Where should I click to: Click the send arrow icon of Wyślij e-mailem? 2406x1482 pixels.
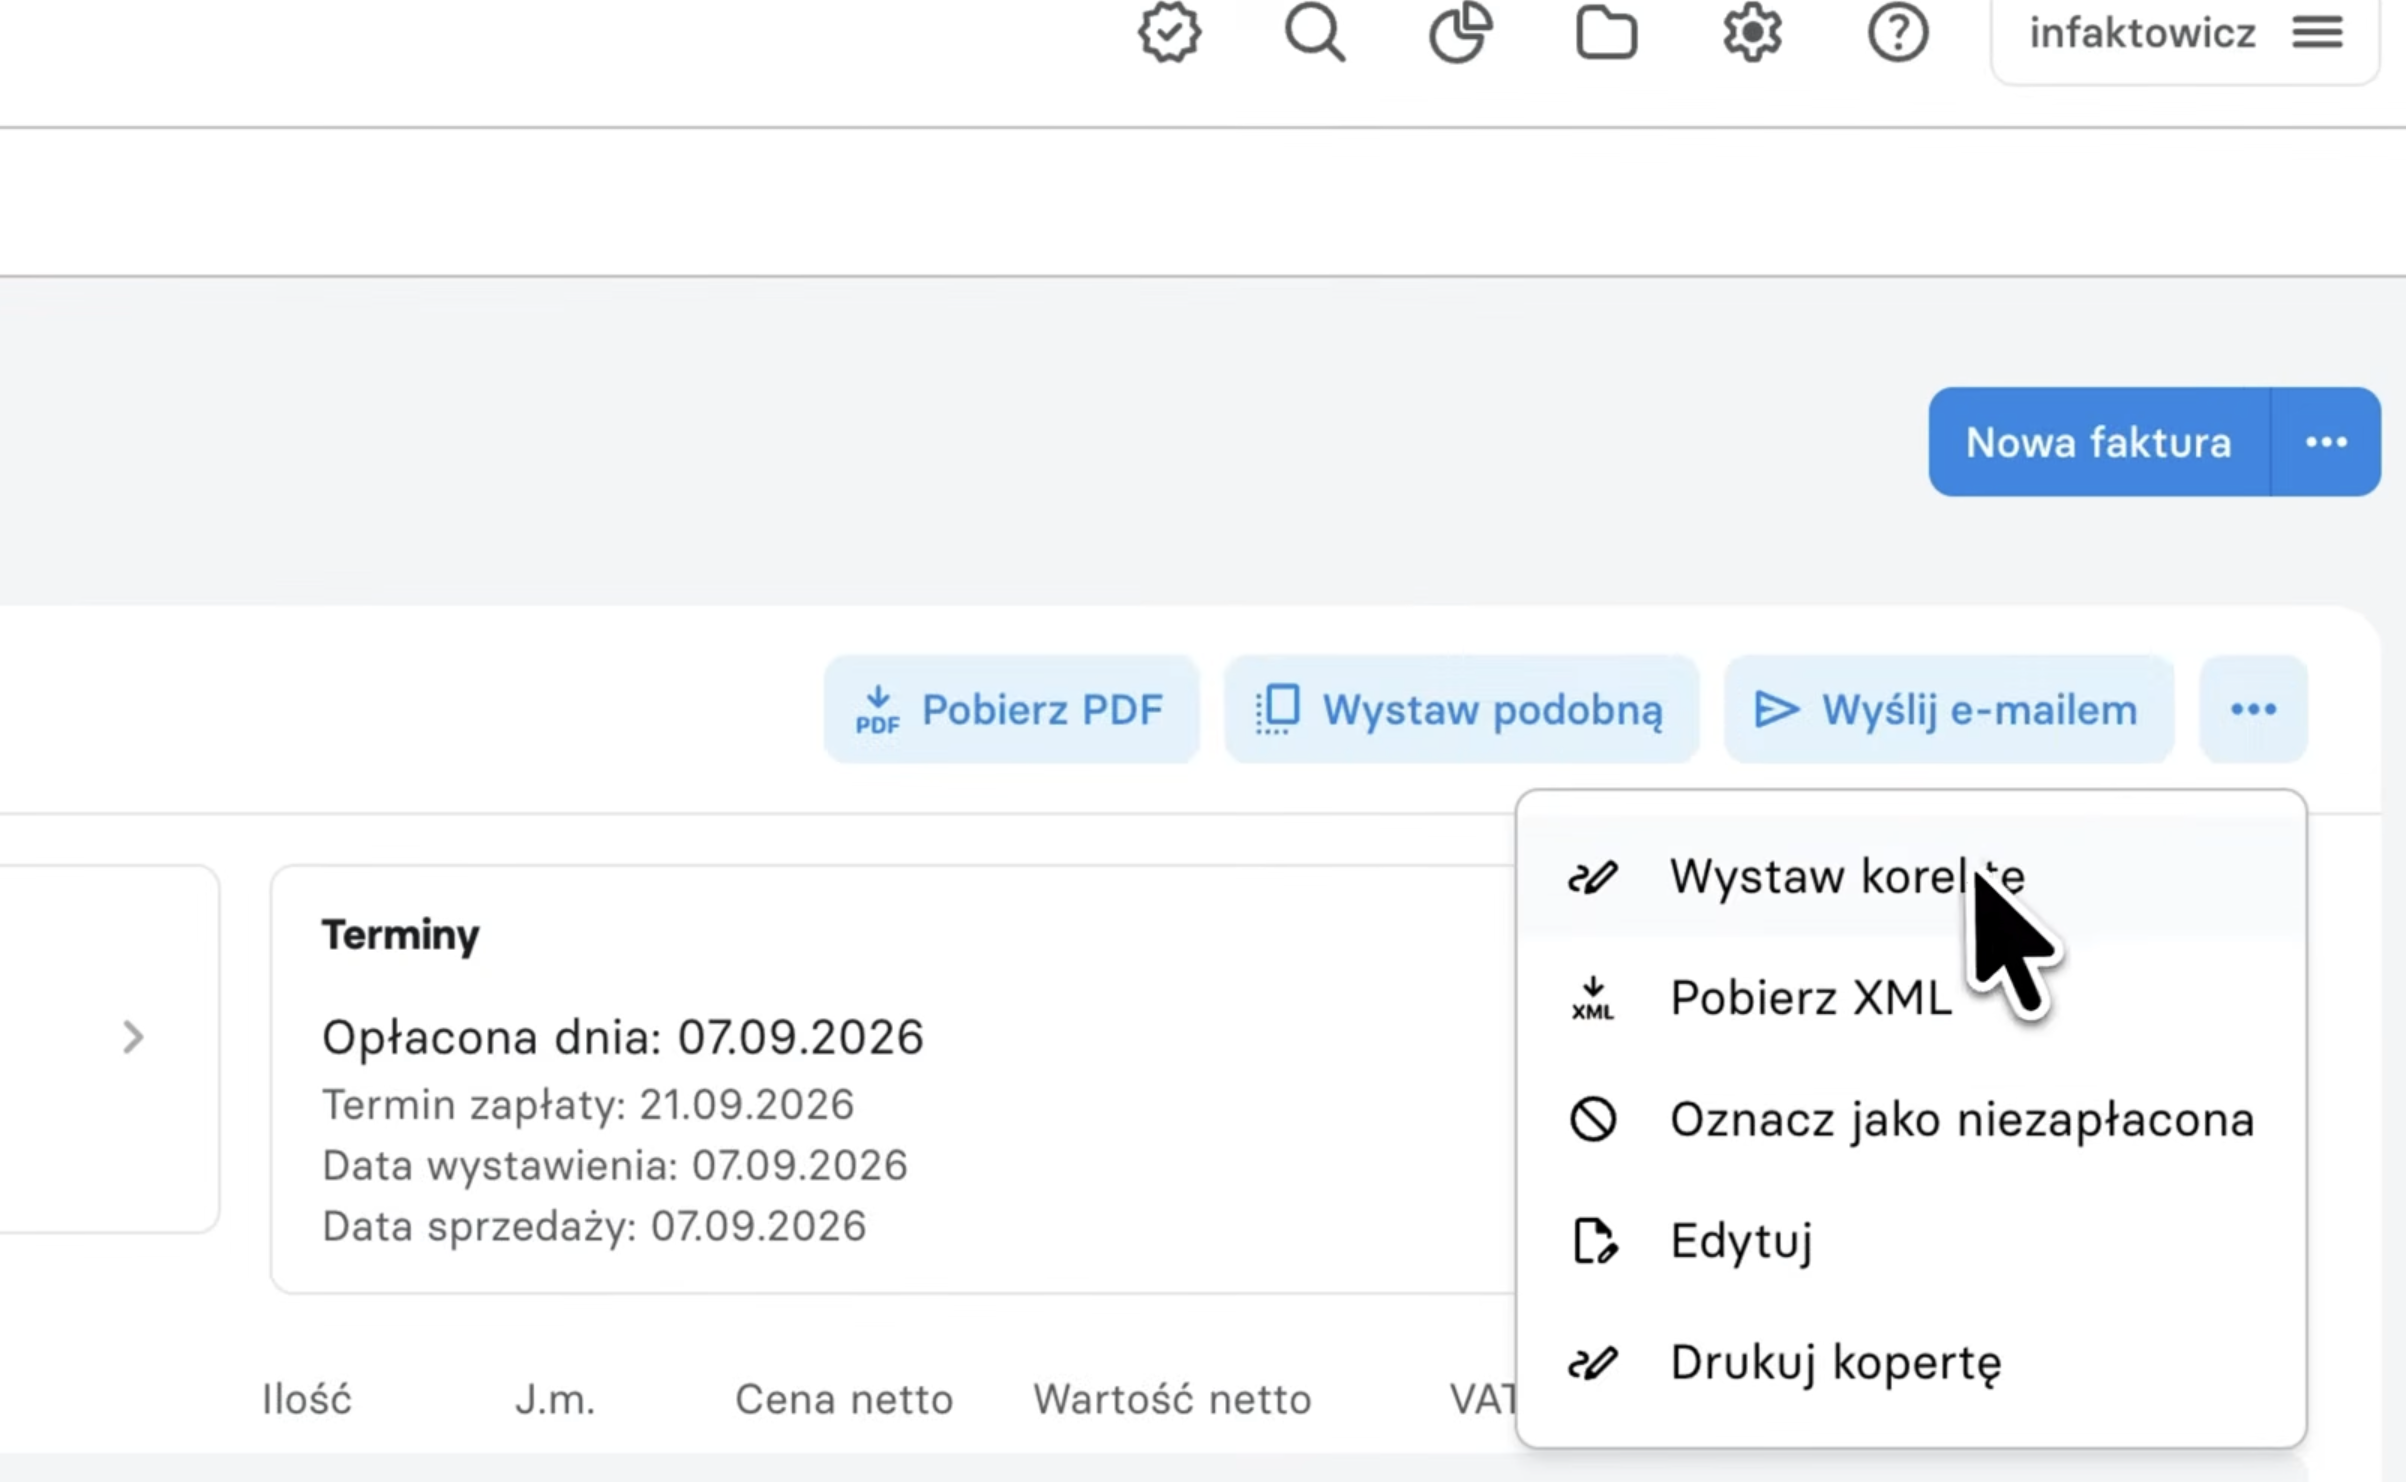tap(1777, 710)
